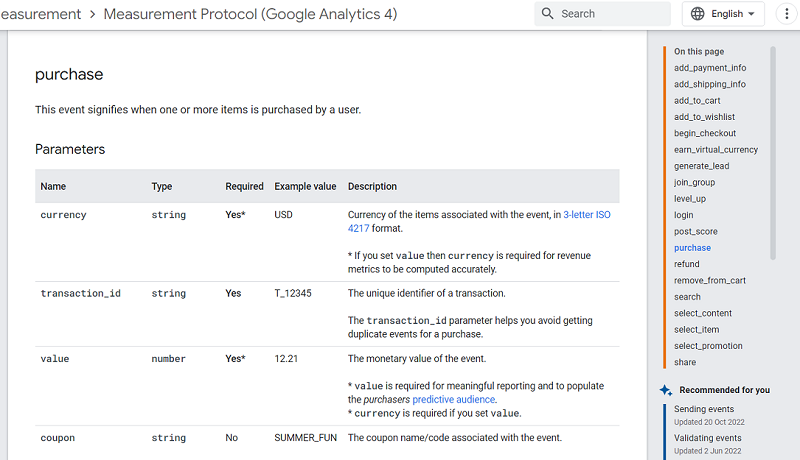This screenshot has width=800, height=460.
Task: Select search in the page nav list
Action: click(687, 296)
